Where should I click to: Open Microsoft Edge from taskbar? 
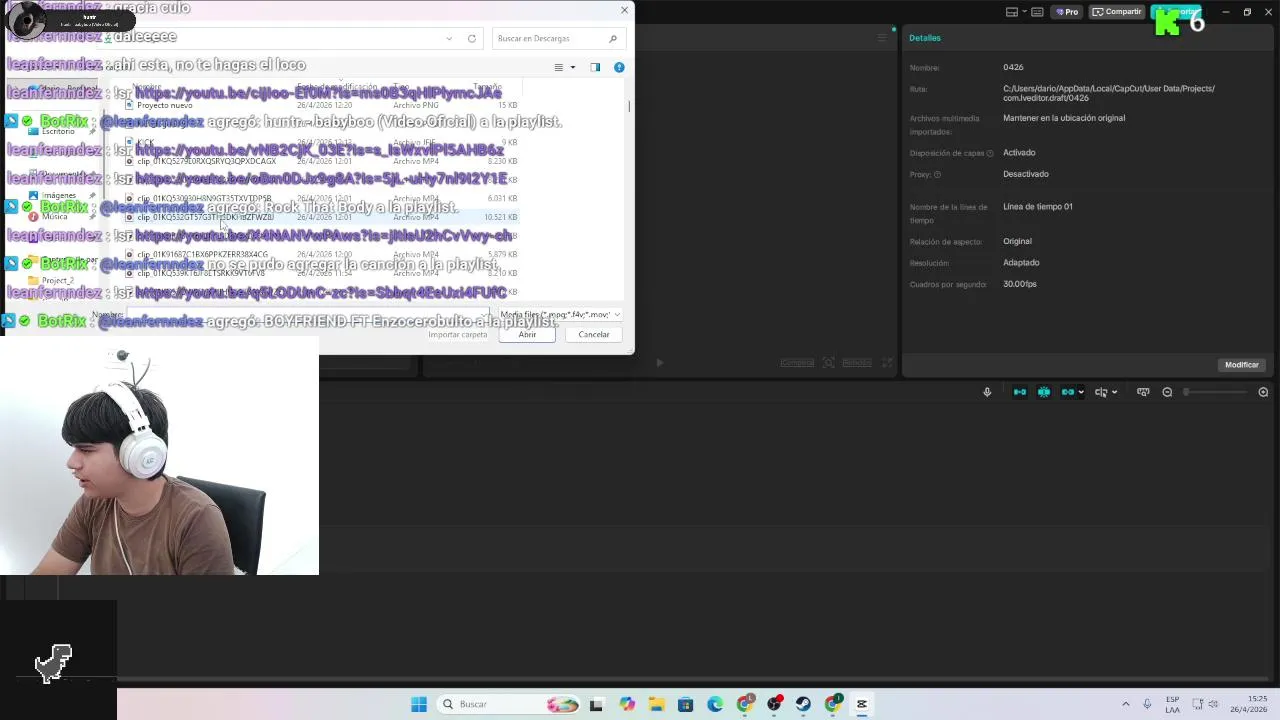click(x=715, y=704)
